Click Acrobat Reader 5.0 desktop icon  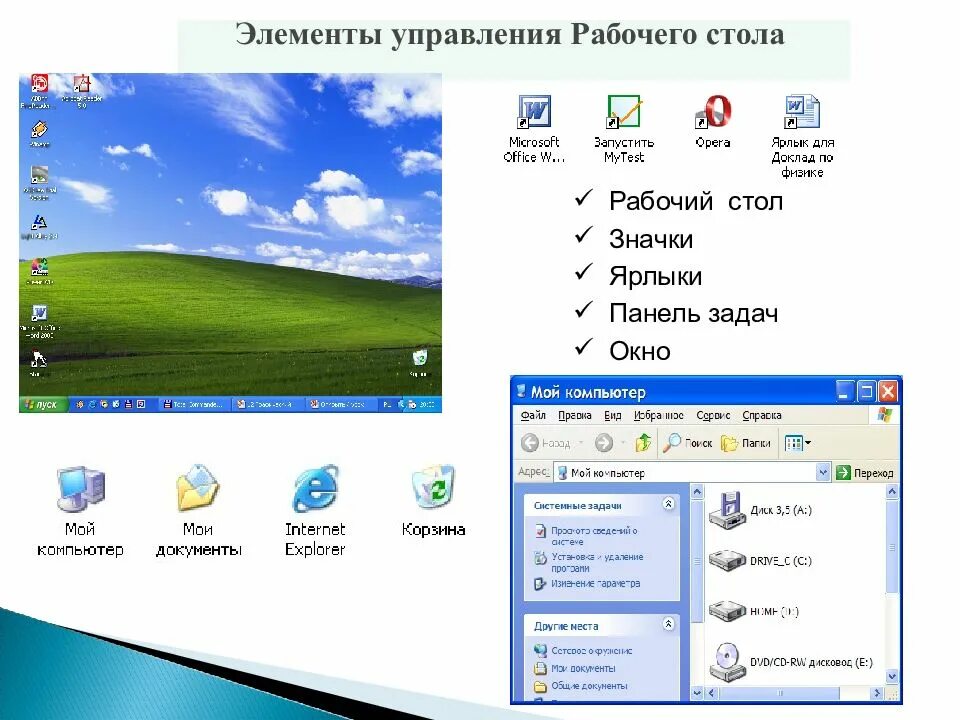[81, 83]
